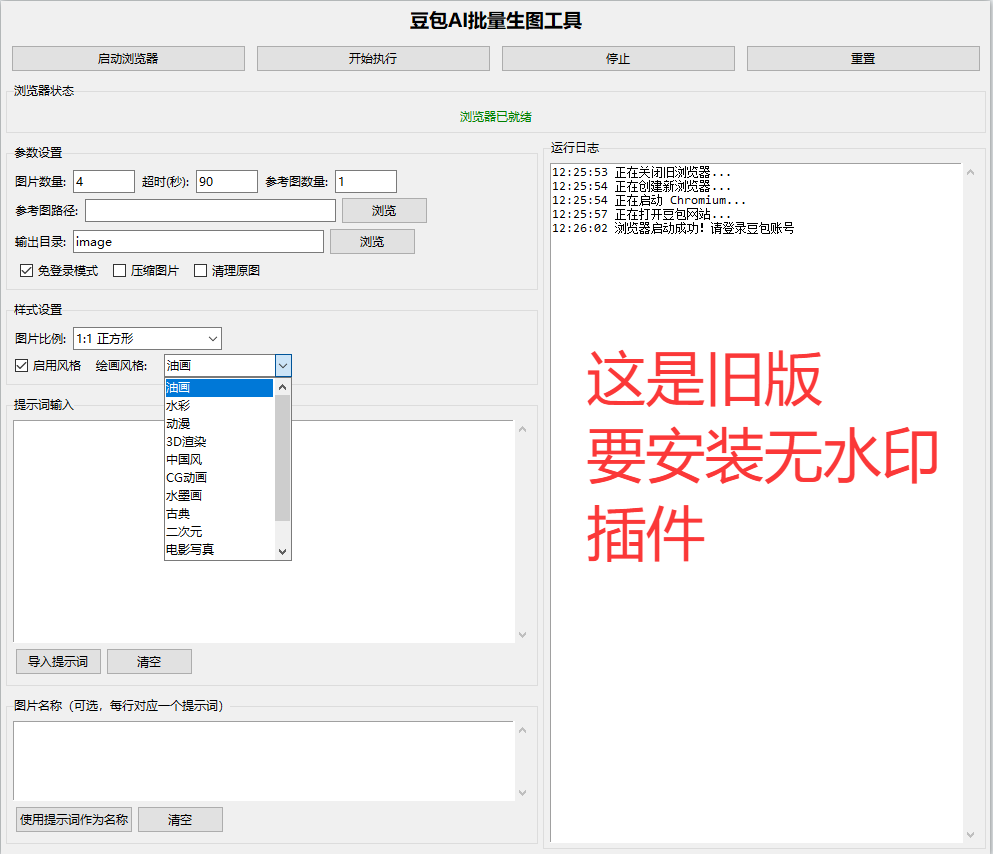
Task: Focus the 超时(秒) input field
Action: [x=227, y=182]
